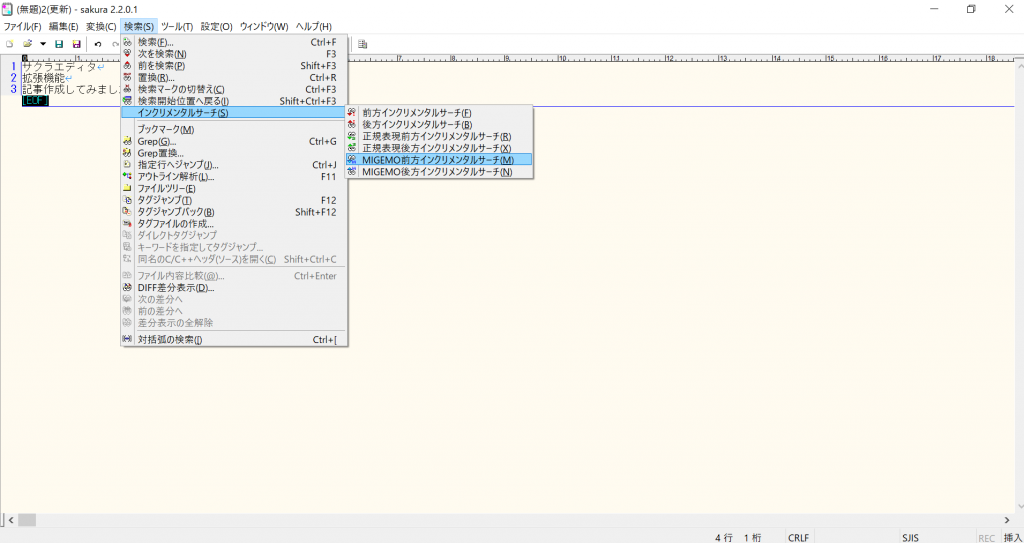This screenshot has width=1024, height=543.
Task: Choose 指定行へジャンプ(J)... entry
Action: pyautogui.click(x=234, y=165)
